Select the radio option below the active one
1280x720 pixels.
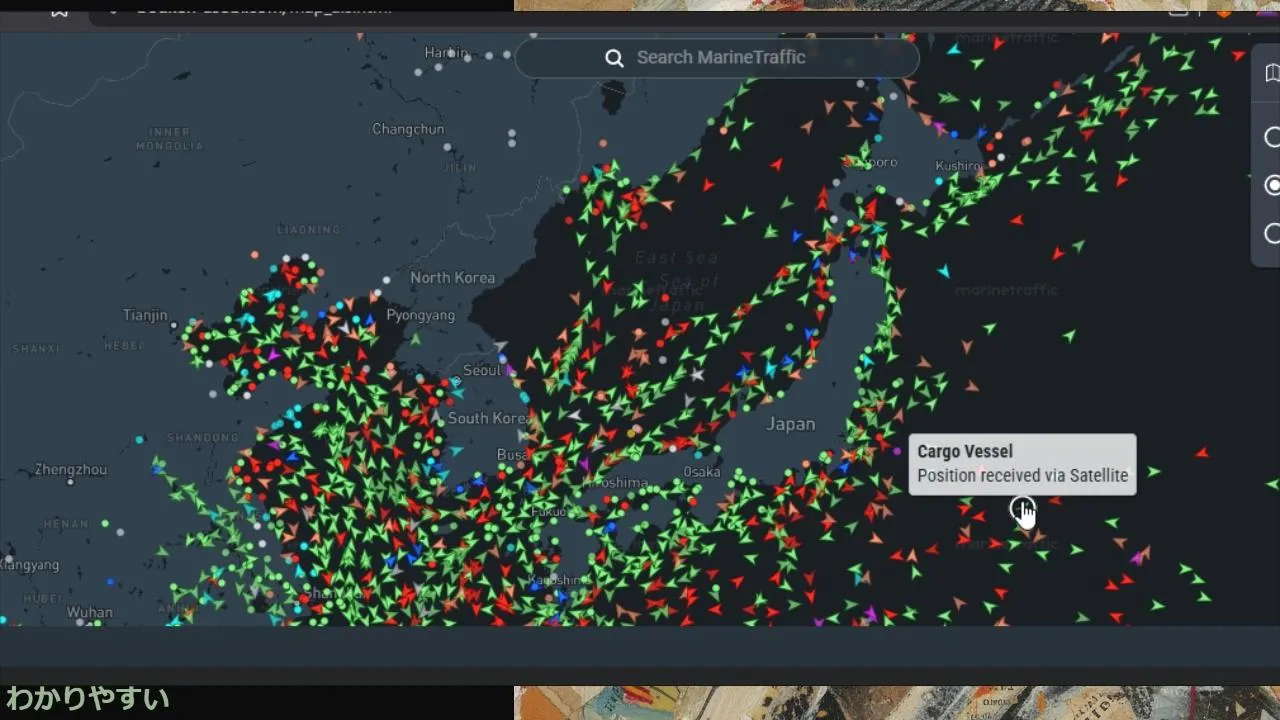[x=1272, y=233]
